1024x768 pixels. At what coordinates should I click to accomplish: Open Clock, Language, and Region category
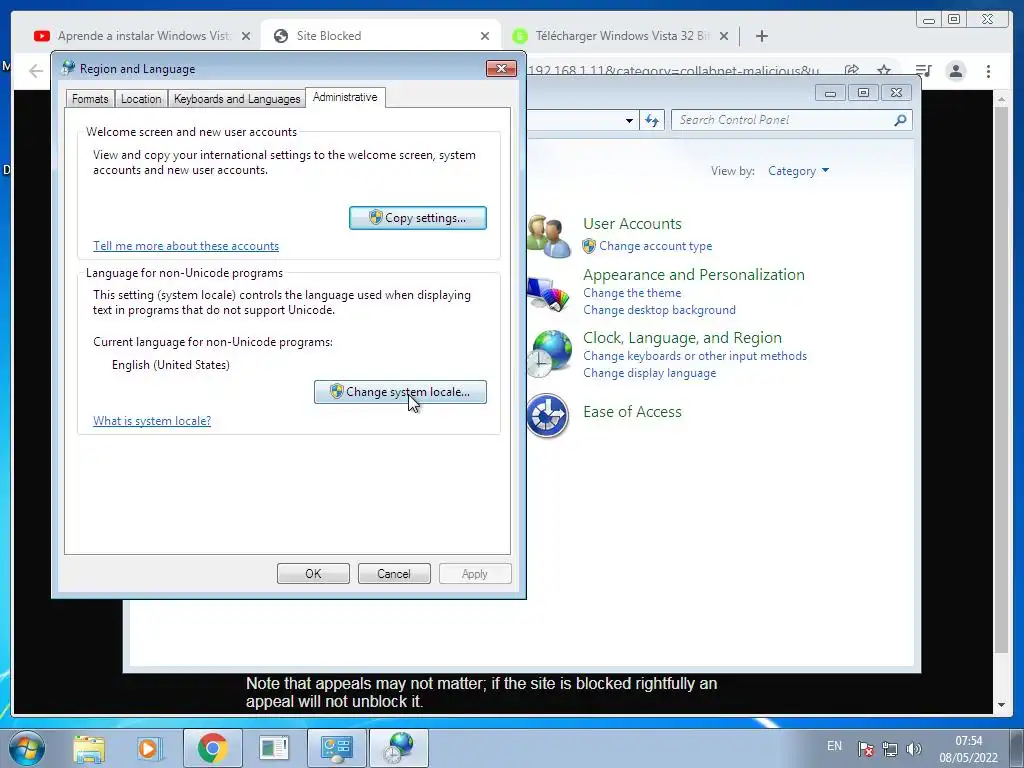682,338
